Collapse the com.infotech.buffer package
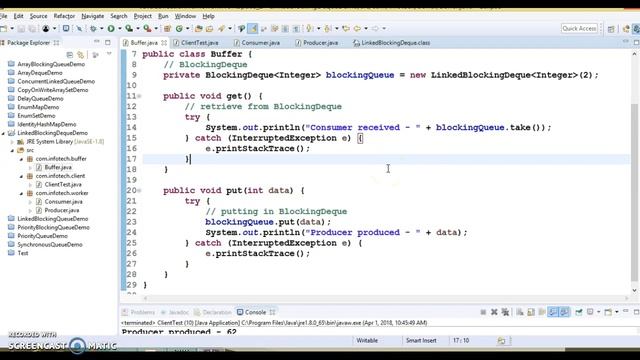This screenshot has width=640, height=360. coord(21,159)
